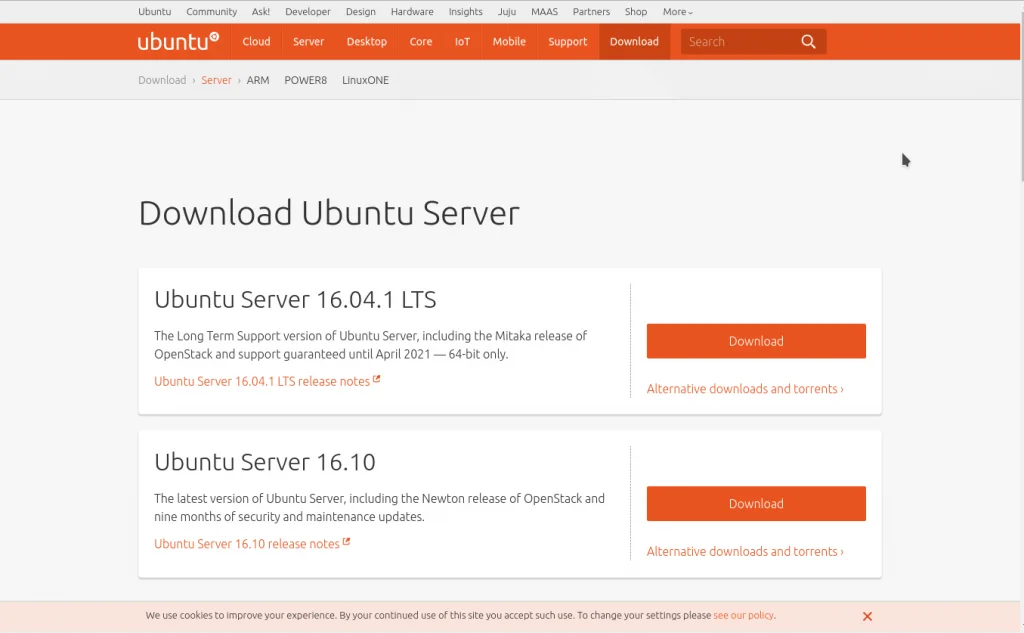1024x633 pixels.
Task: Open Ubuntu Server 16.10 release notes
Action: point(252,544)
